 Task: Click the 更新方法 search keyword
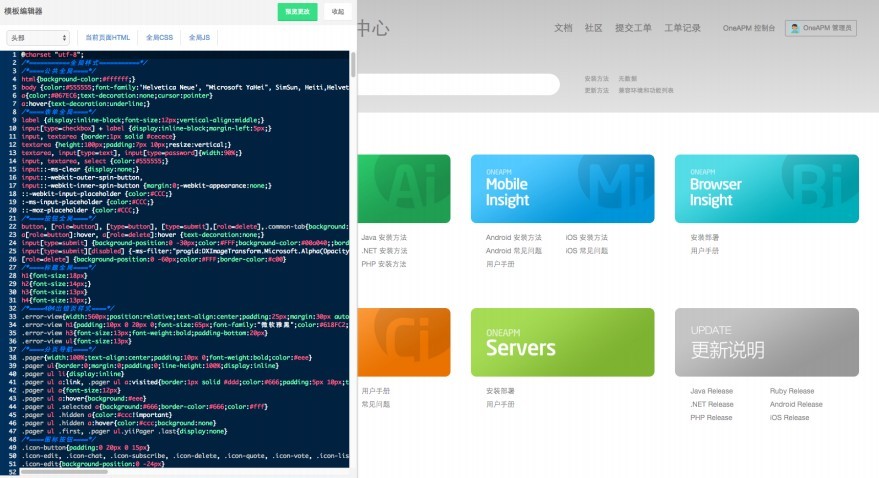click(x=596, y=90)
